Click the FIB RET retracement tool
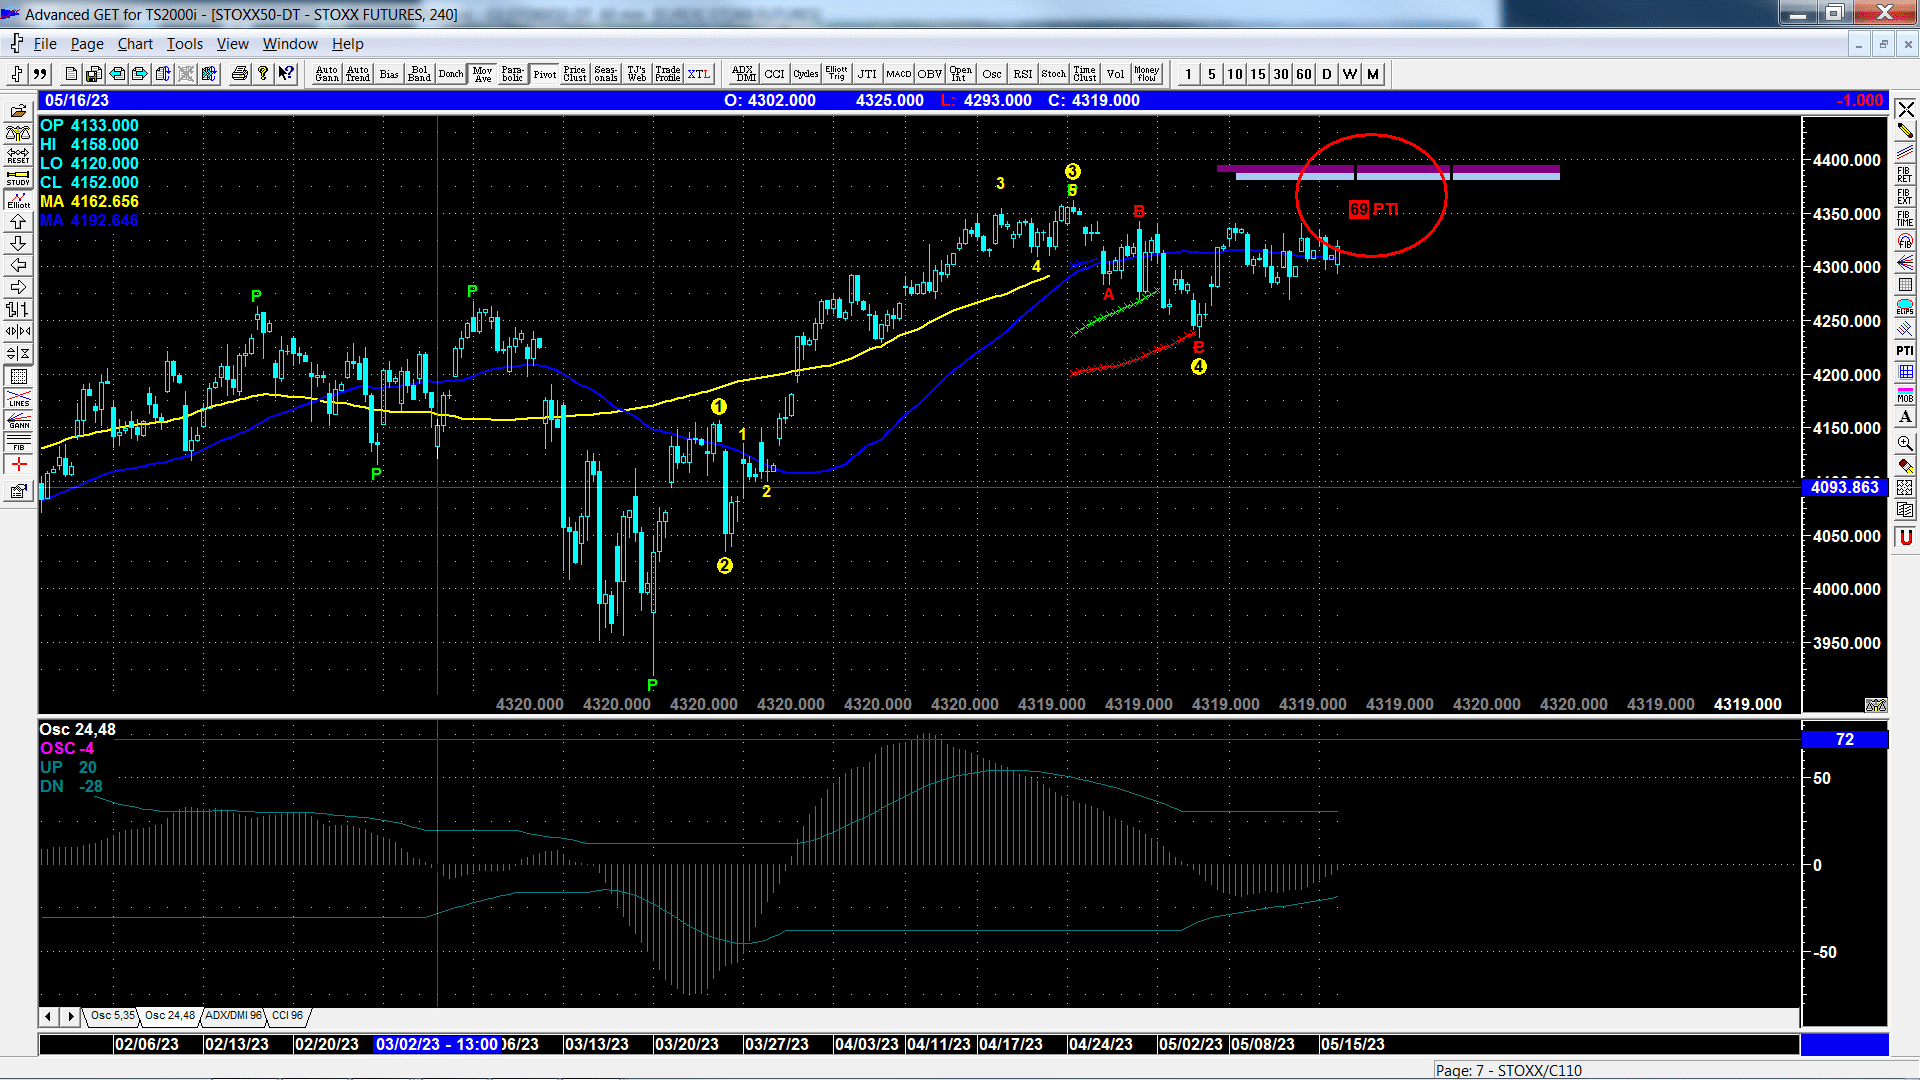The height and width of the screenshot is (1080, 1920). 1905,175
